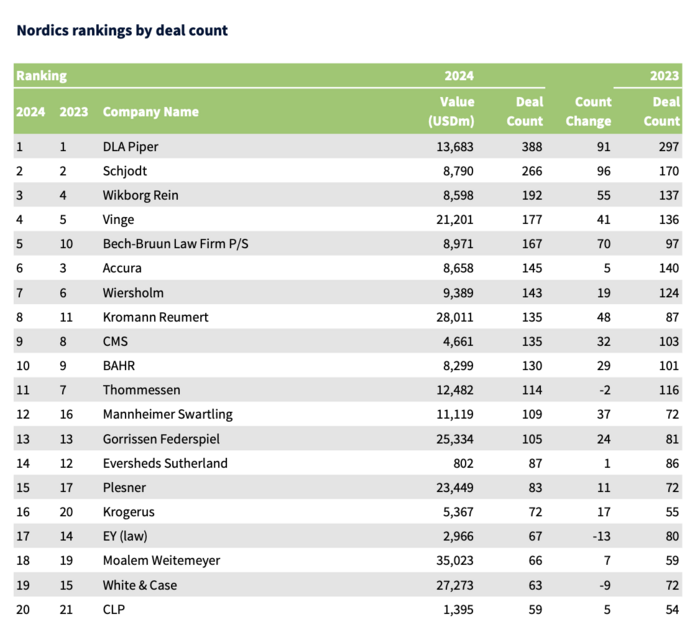The width and height of the screenshot is (700, 632).
Task: Select the 'Krogerus' company name
Action: [x=129, y=512]
